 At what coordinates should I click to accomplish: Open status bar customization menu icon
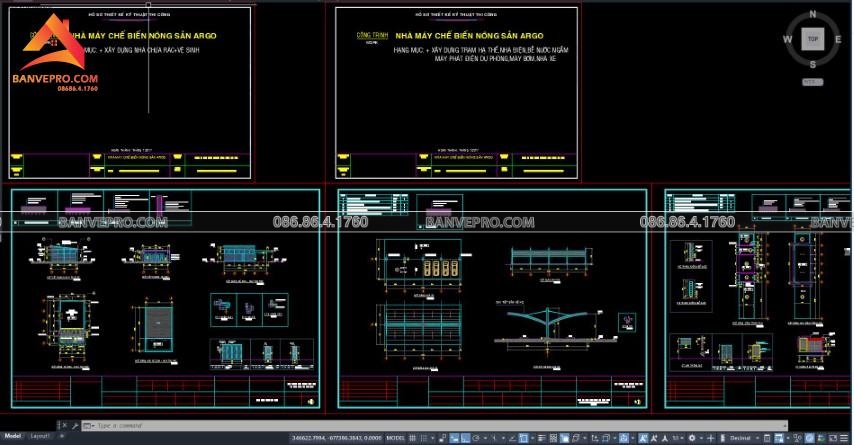click(x=844, y=438)
